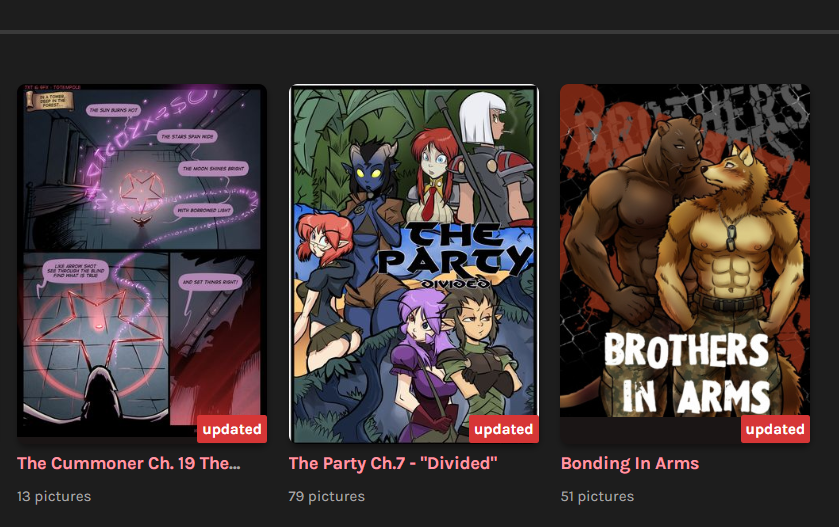Click 'AND SET THINGS RIGHT!' speech bubble
This screenshot has height=527, width=839.
click(210, 282)
